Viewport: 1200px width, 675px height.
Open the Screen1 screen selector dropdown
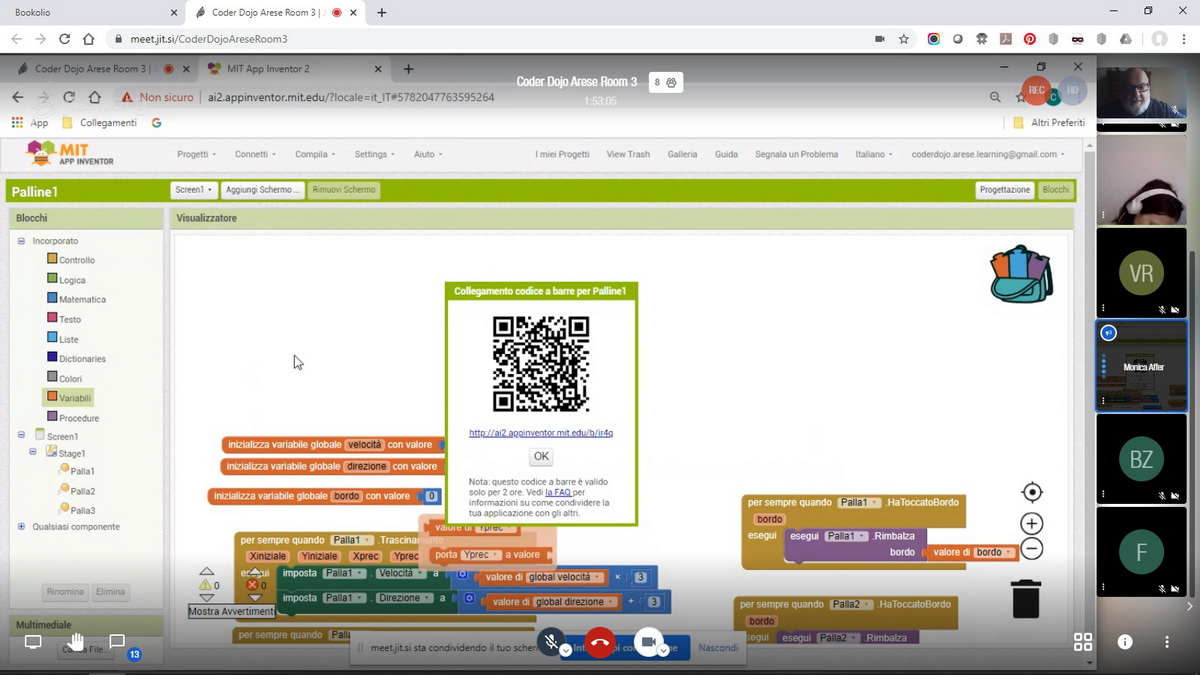coord(194,190)
